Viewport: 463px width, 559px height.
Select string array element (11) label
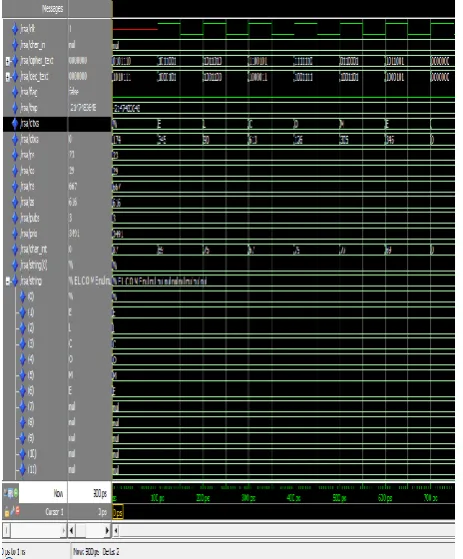tap(32, 469)
